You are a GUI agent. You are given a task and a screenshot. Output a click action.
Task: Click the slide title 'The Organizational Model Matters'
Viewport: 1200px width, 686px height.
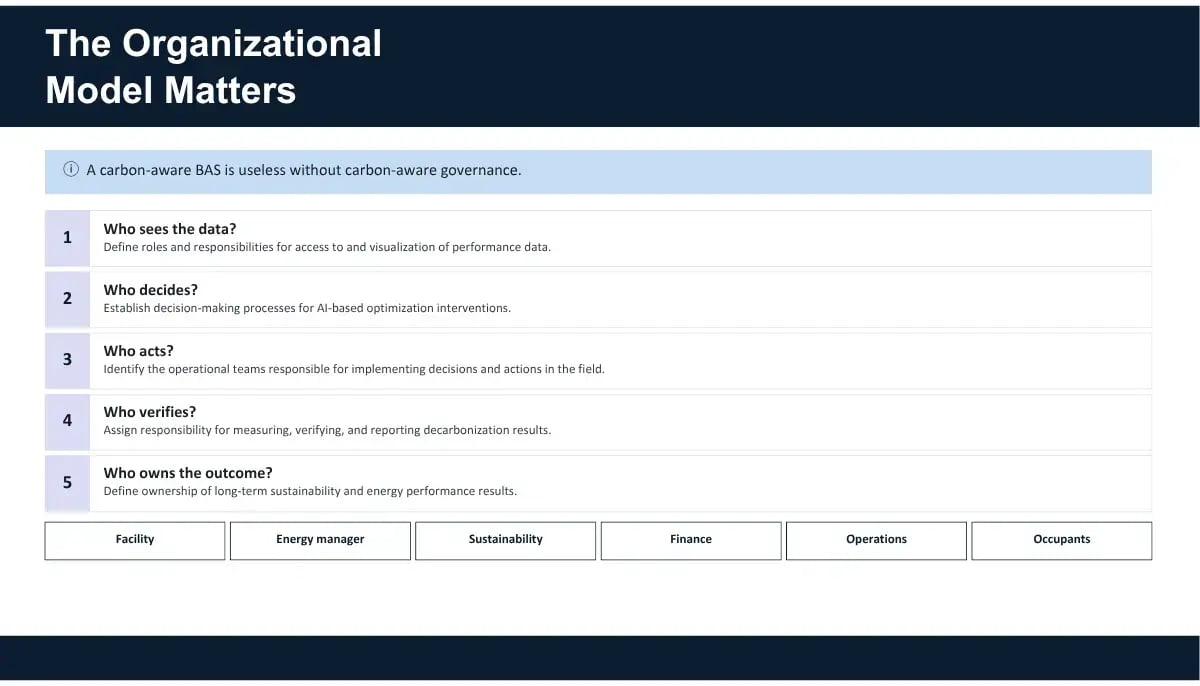(x=214, y=66)
